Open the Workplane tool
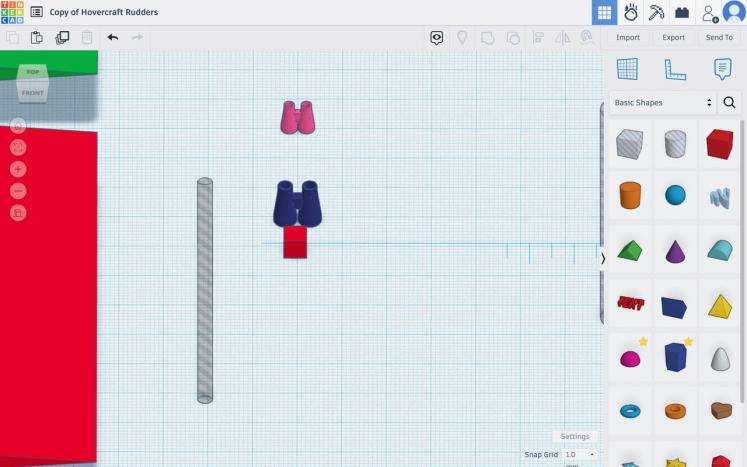747x467 pixels. point(627,69)
